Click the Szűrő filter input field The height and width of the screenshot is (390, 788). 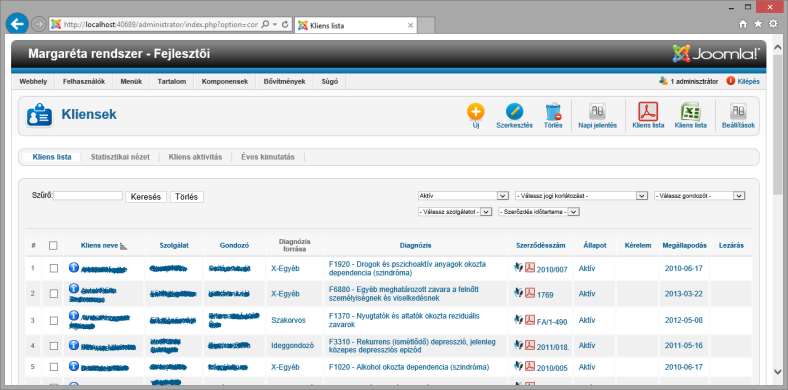click(x=88, y=196)
